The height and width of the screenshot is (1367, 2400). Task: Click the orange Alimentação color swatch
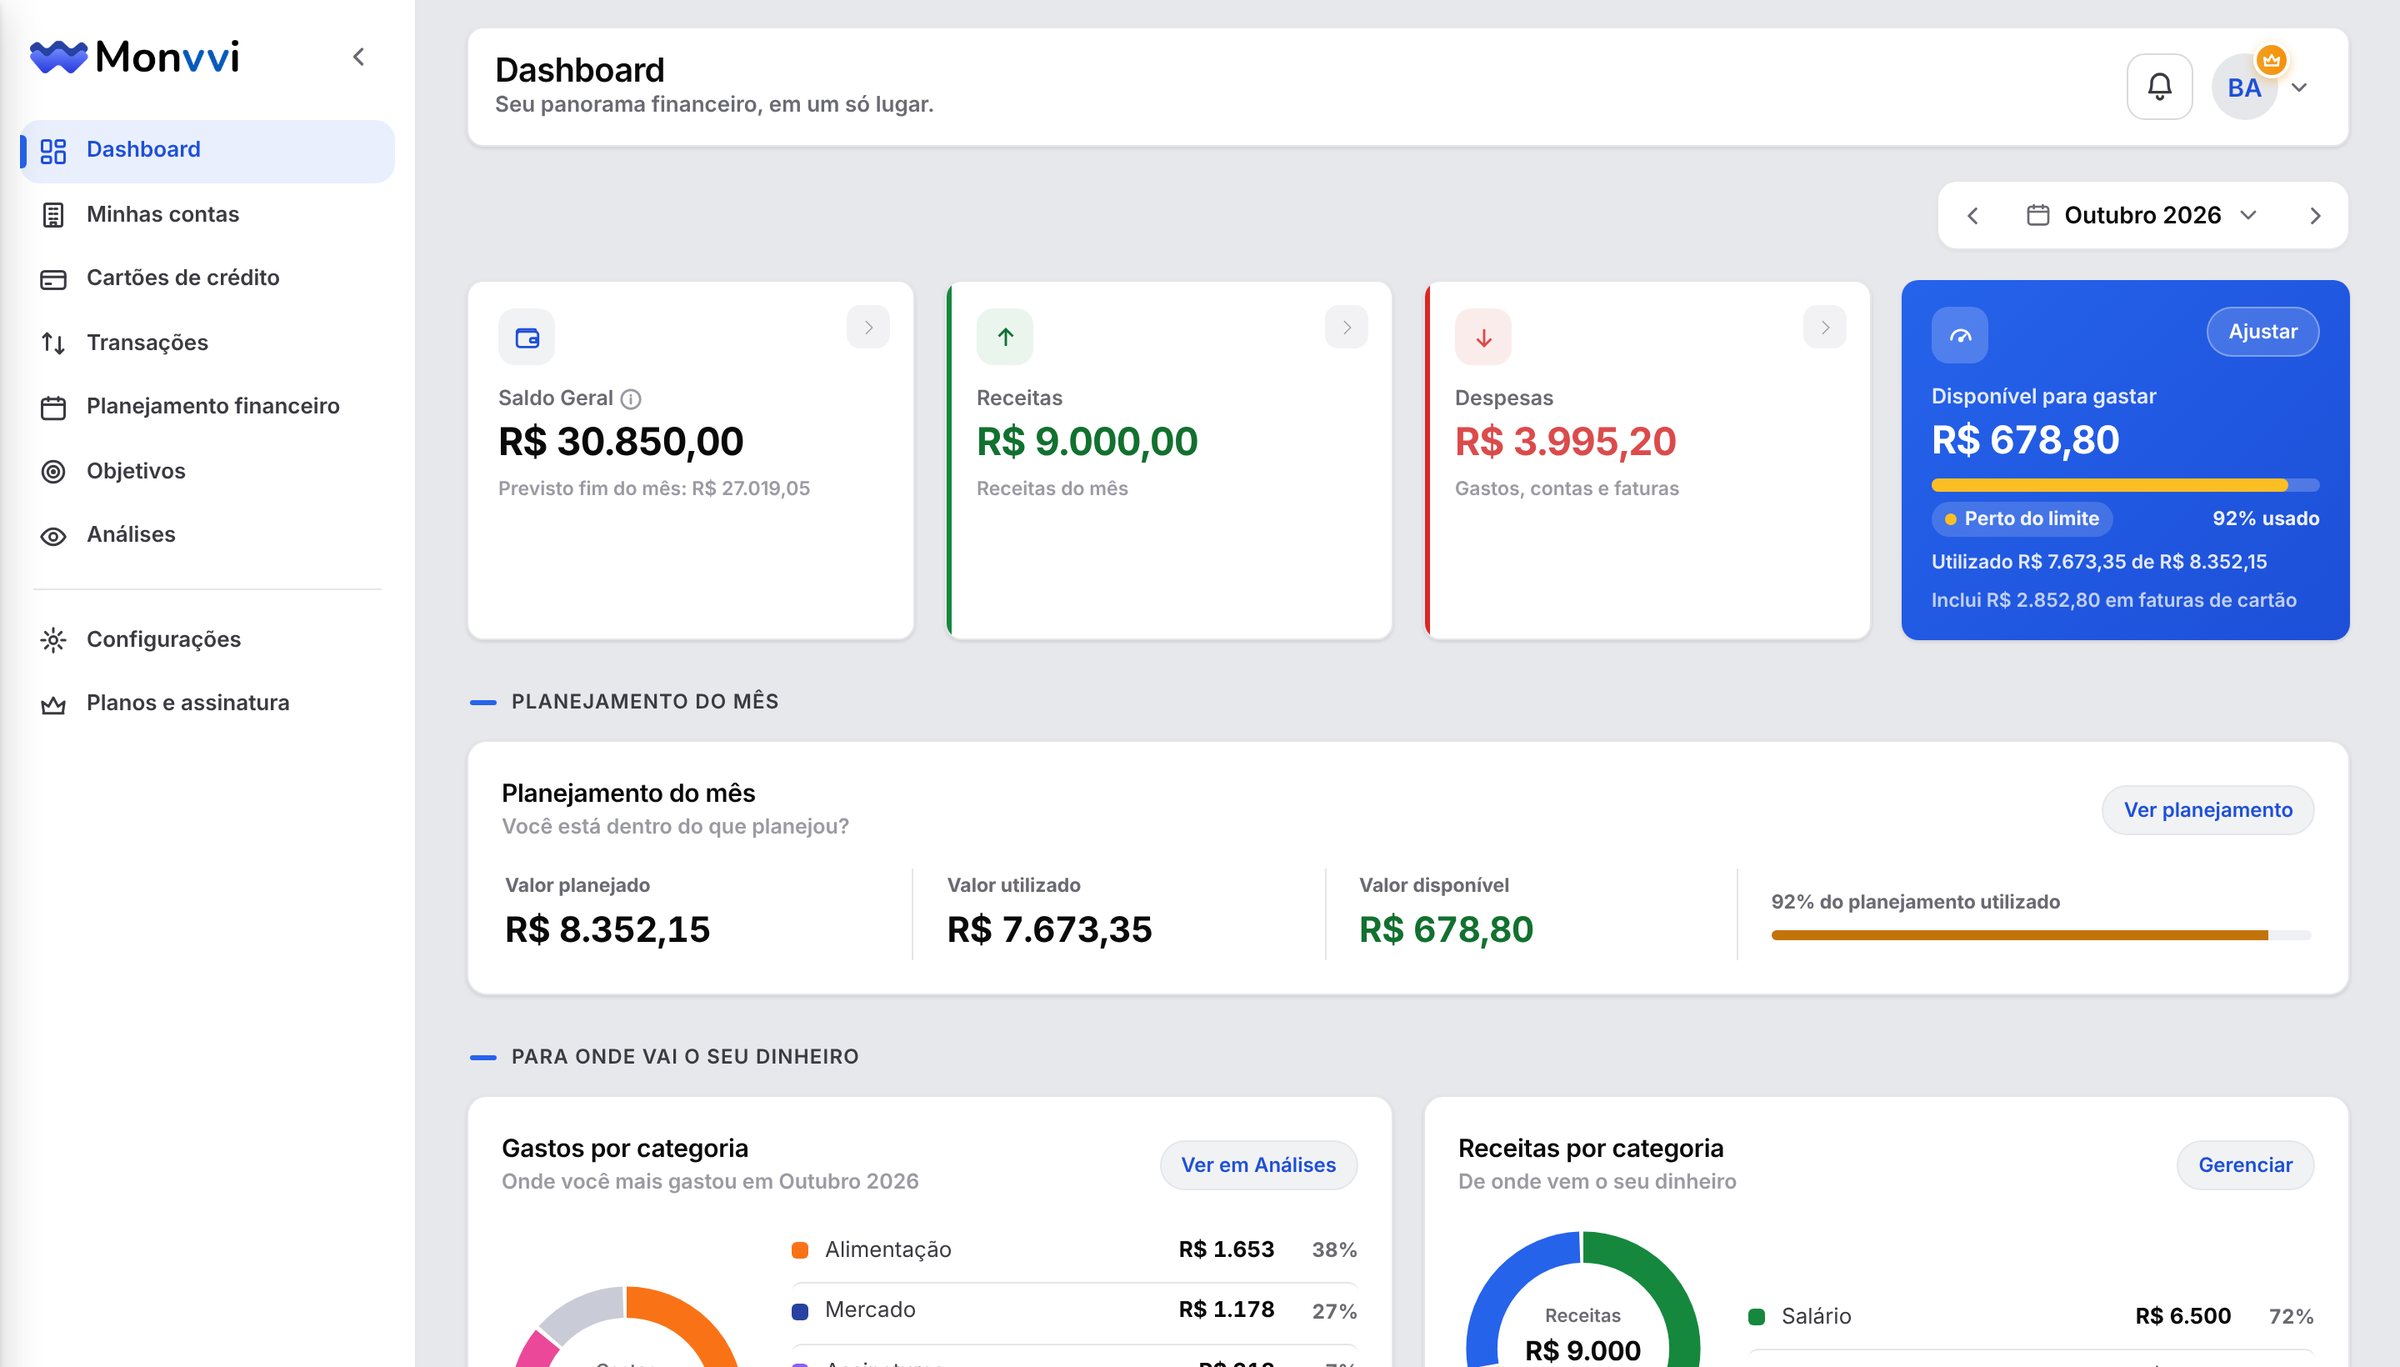click(x=800, y=1250)
